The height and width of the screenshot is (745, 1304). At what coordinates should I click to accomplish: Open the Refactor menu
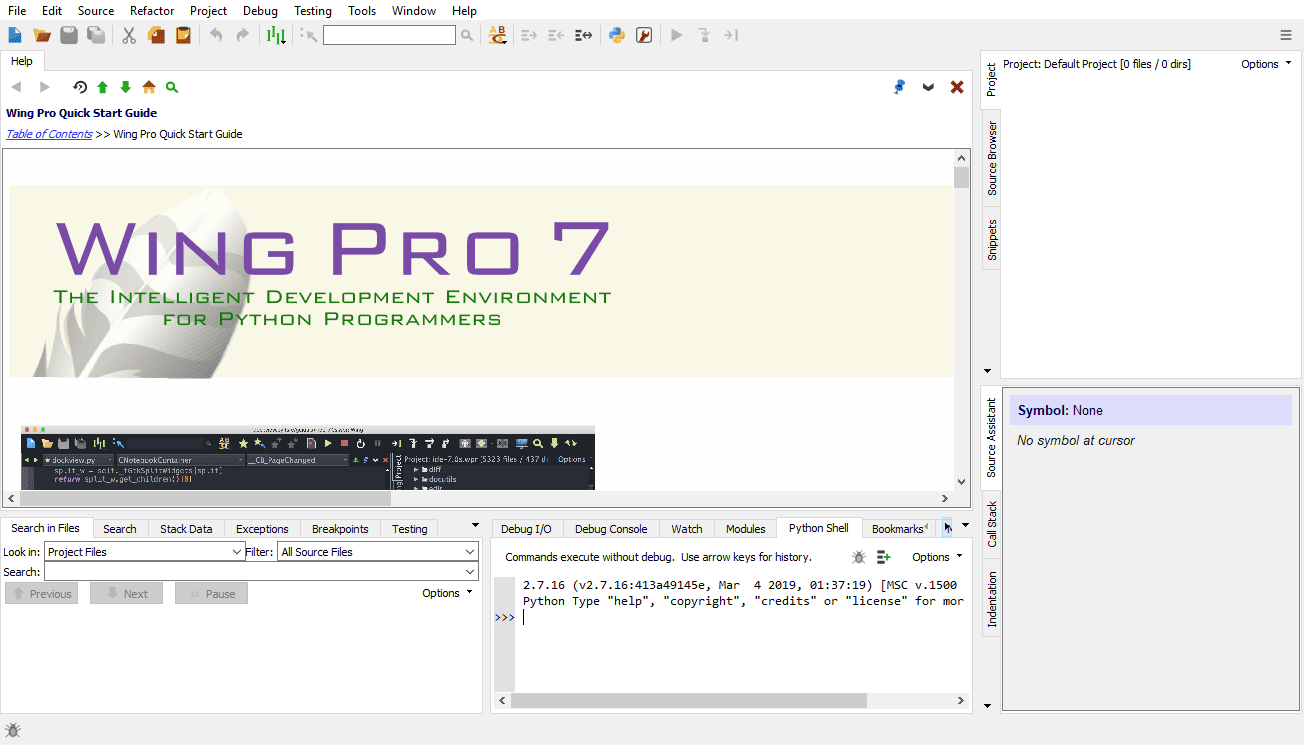click(x=152, y=11)
